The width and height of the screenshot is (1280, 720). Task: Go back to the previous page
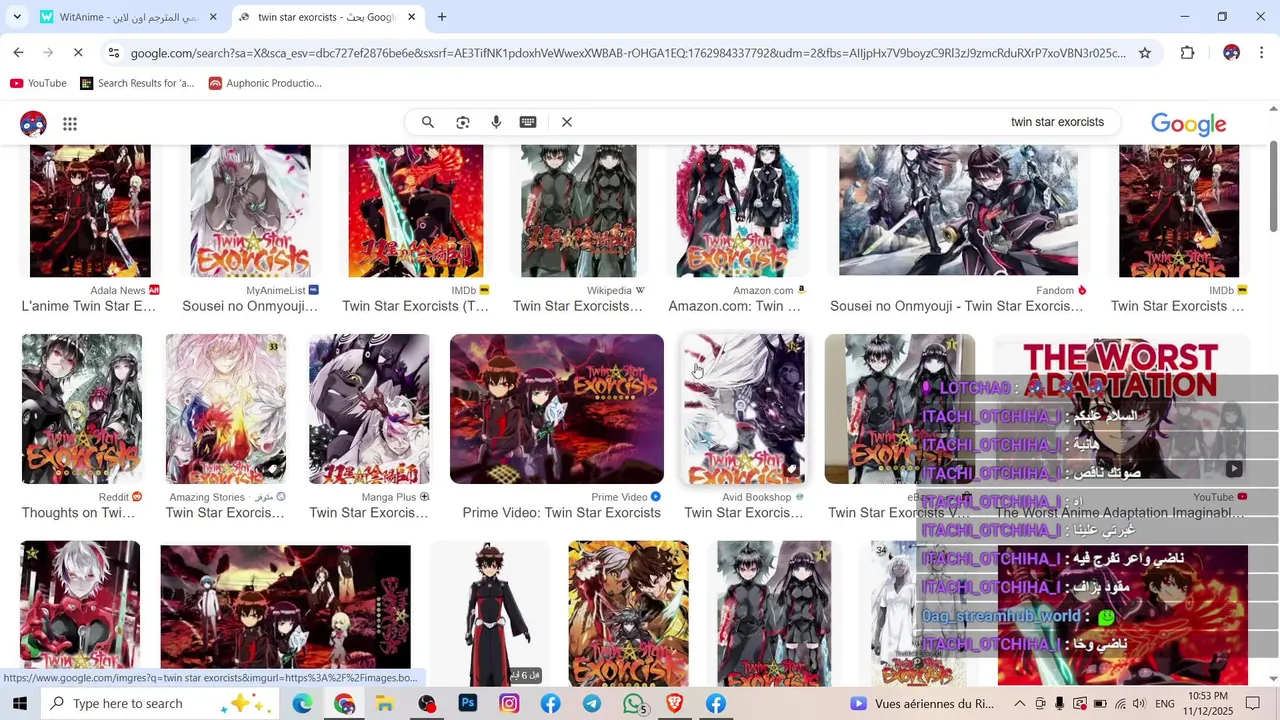19,53
